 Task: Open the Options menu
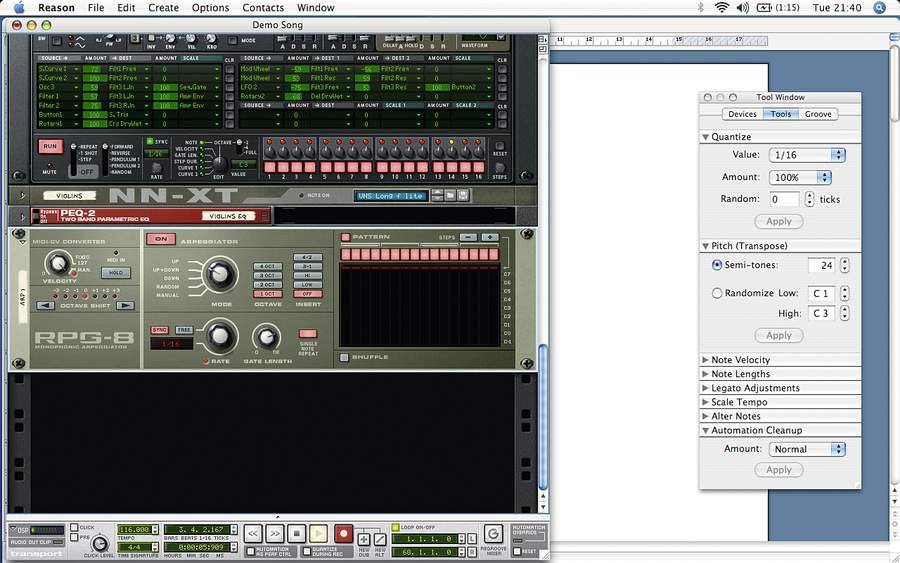[x=210, y=7]
